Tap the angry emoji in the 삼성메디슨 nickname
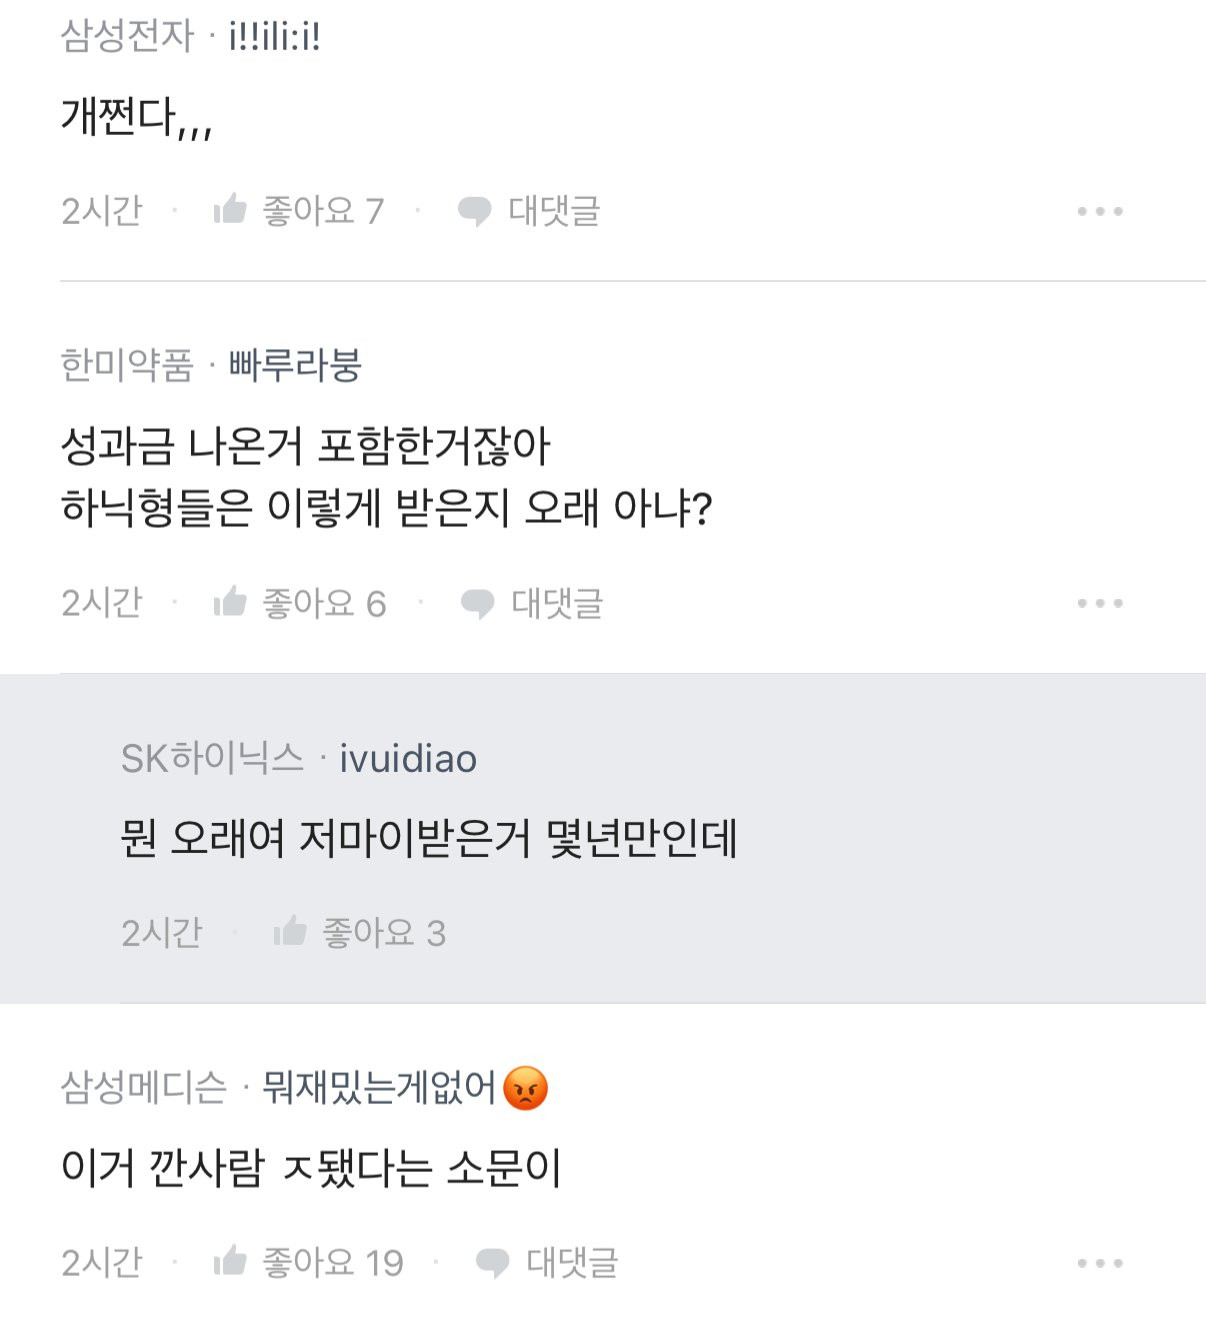Image resolution: width=1206 pixels, height=1322 pixels. coord(526,1088)
